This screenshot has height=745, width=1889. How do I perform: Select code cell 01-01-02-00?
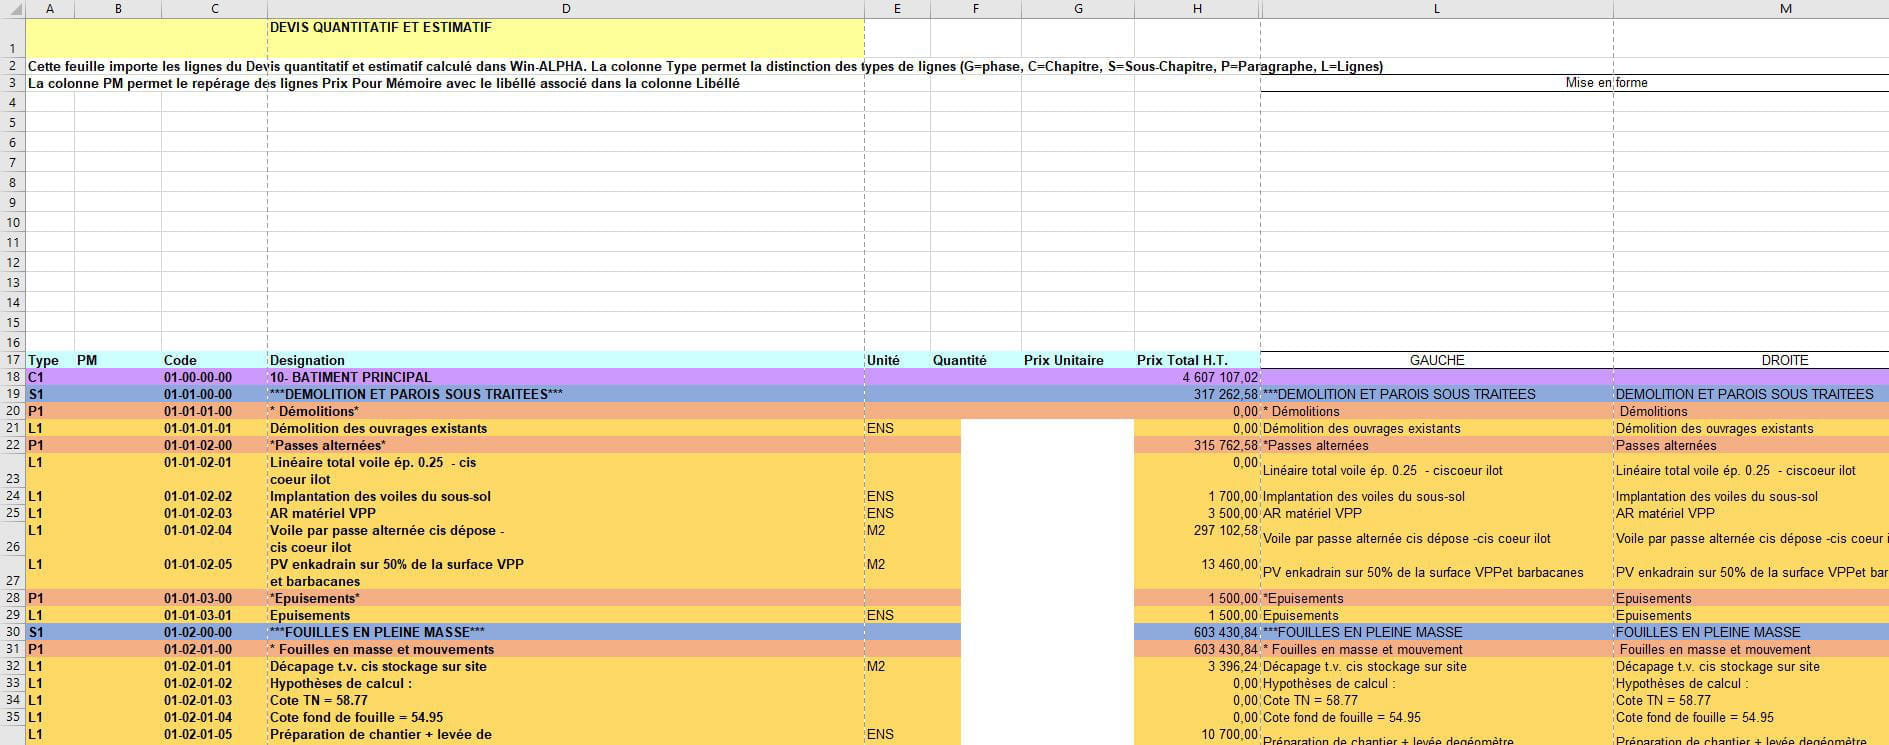[x=215, y=445]
